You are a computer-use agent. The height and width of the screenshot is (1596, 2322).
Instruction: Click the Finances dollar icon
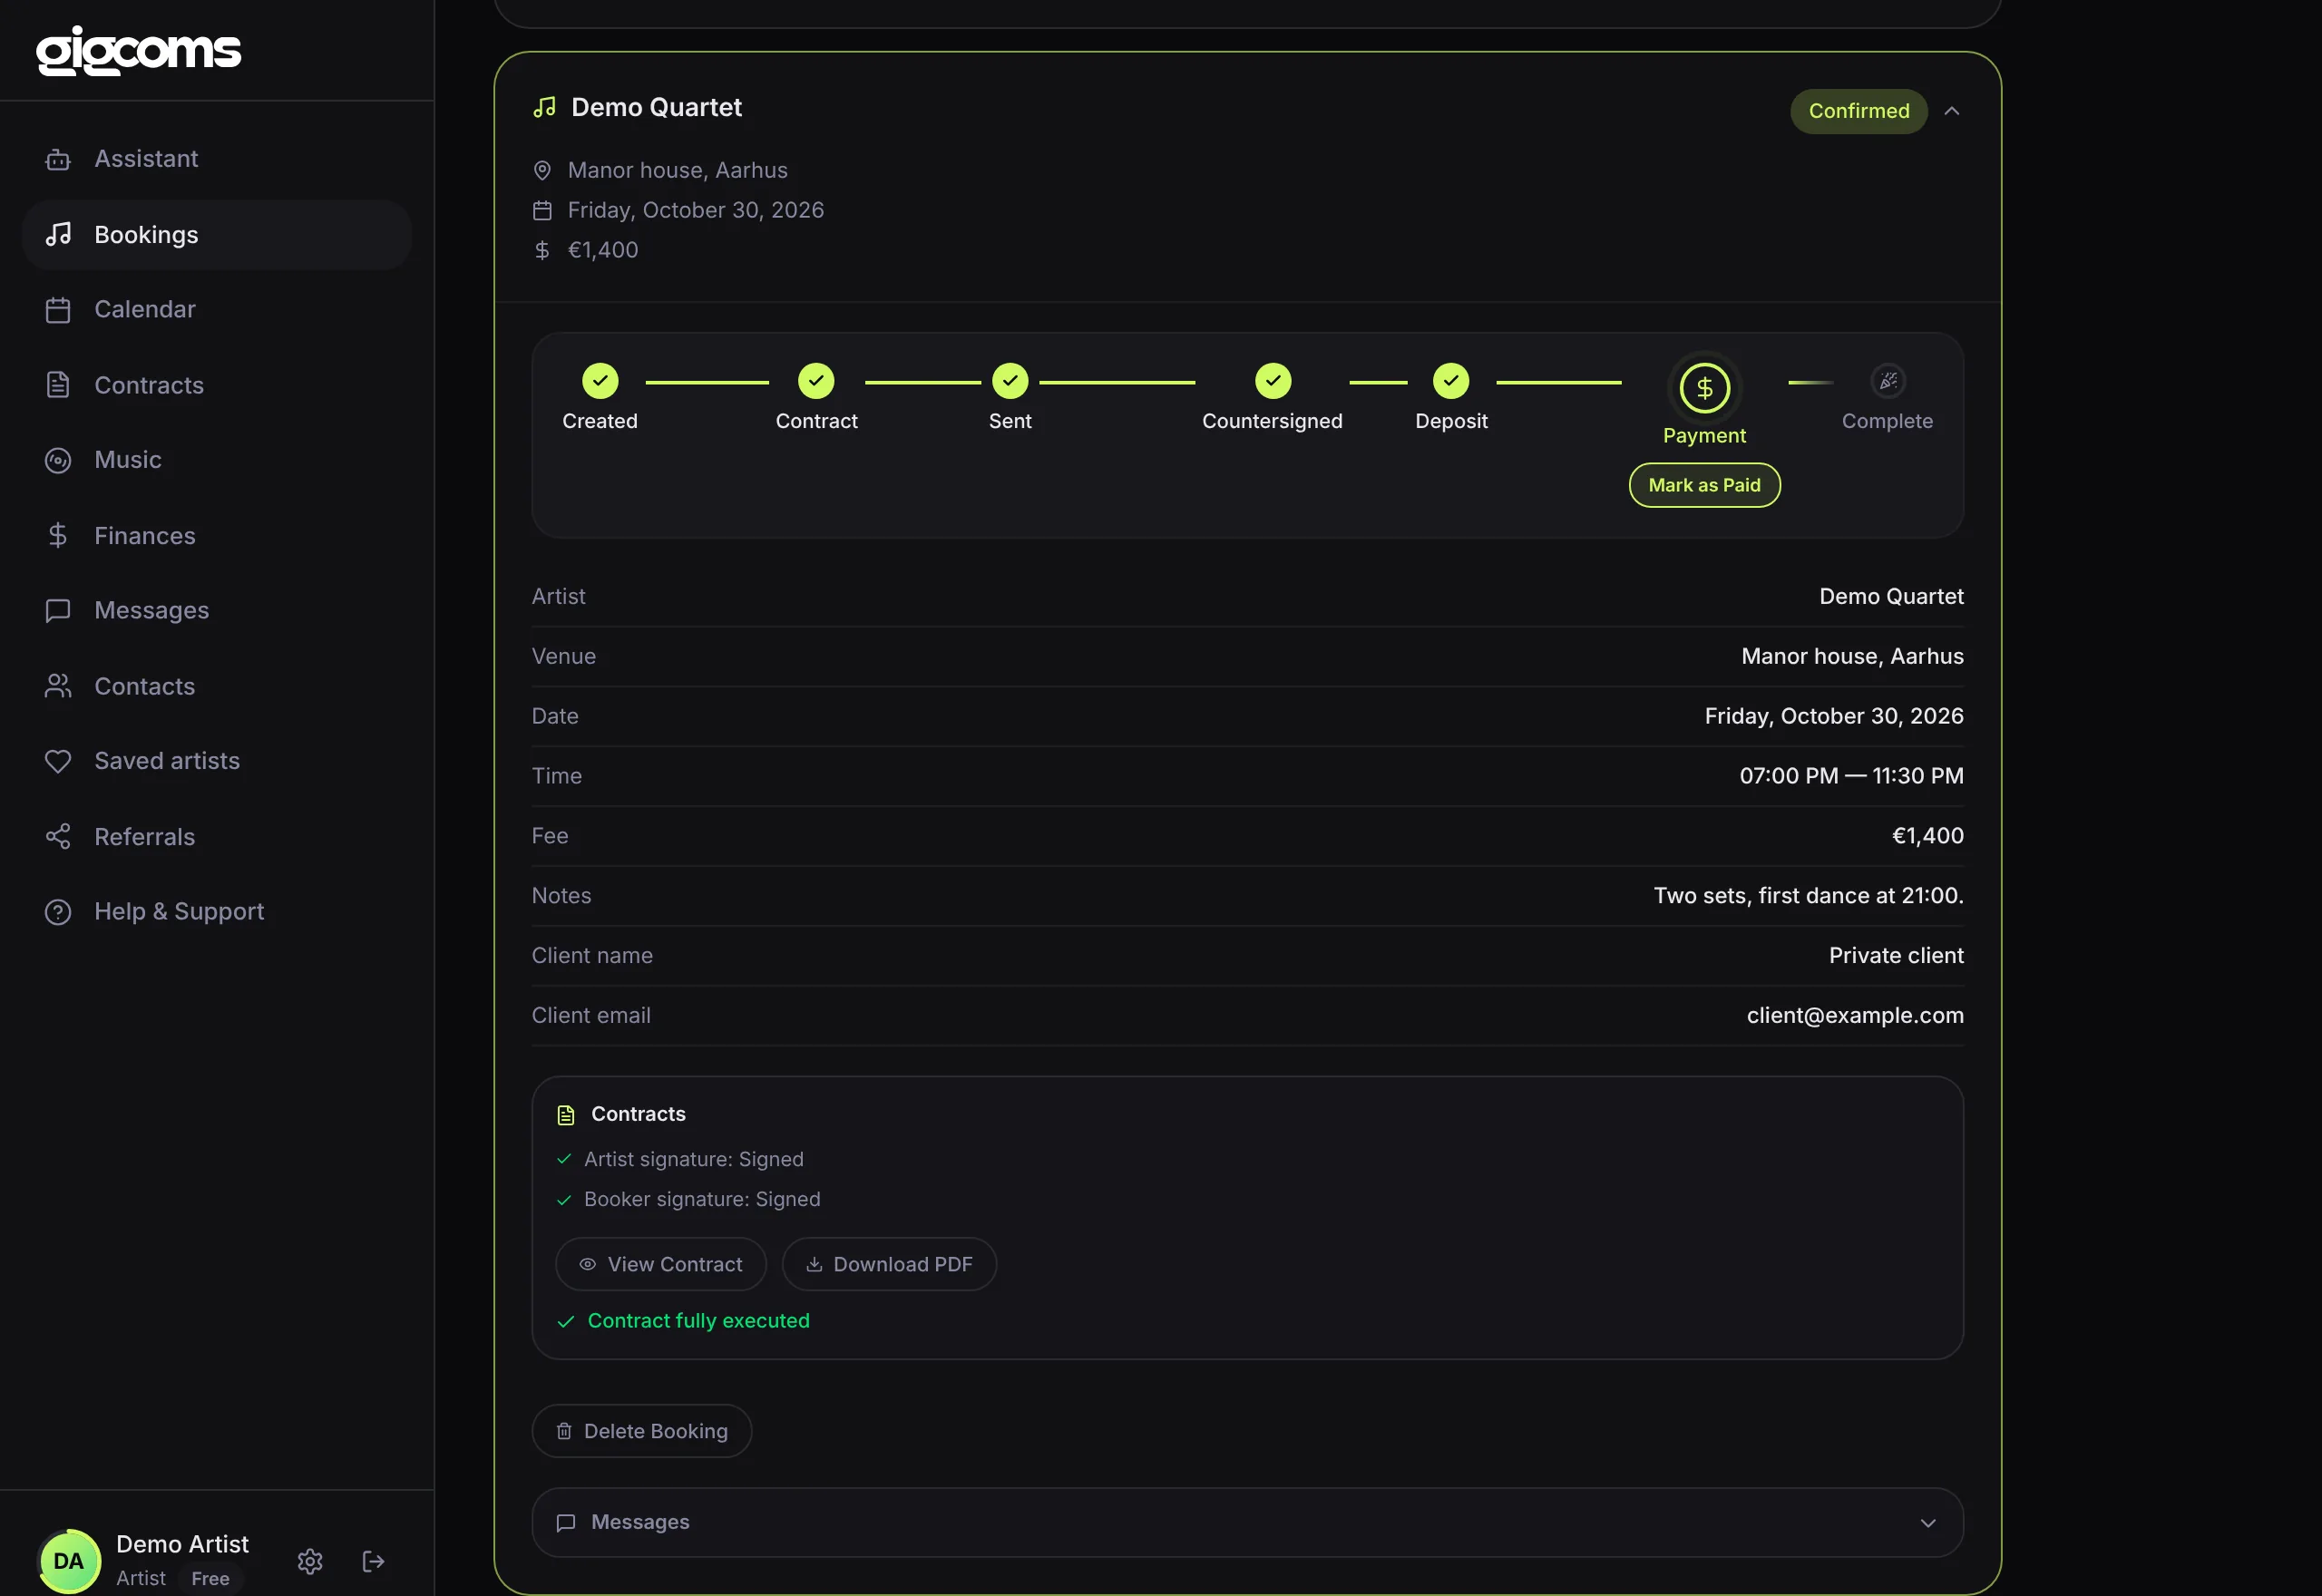coord(58,536)
